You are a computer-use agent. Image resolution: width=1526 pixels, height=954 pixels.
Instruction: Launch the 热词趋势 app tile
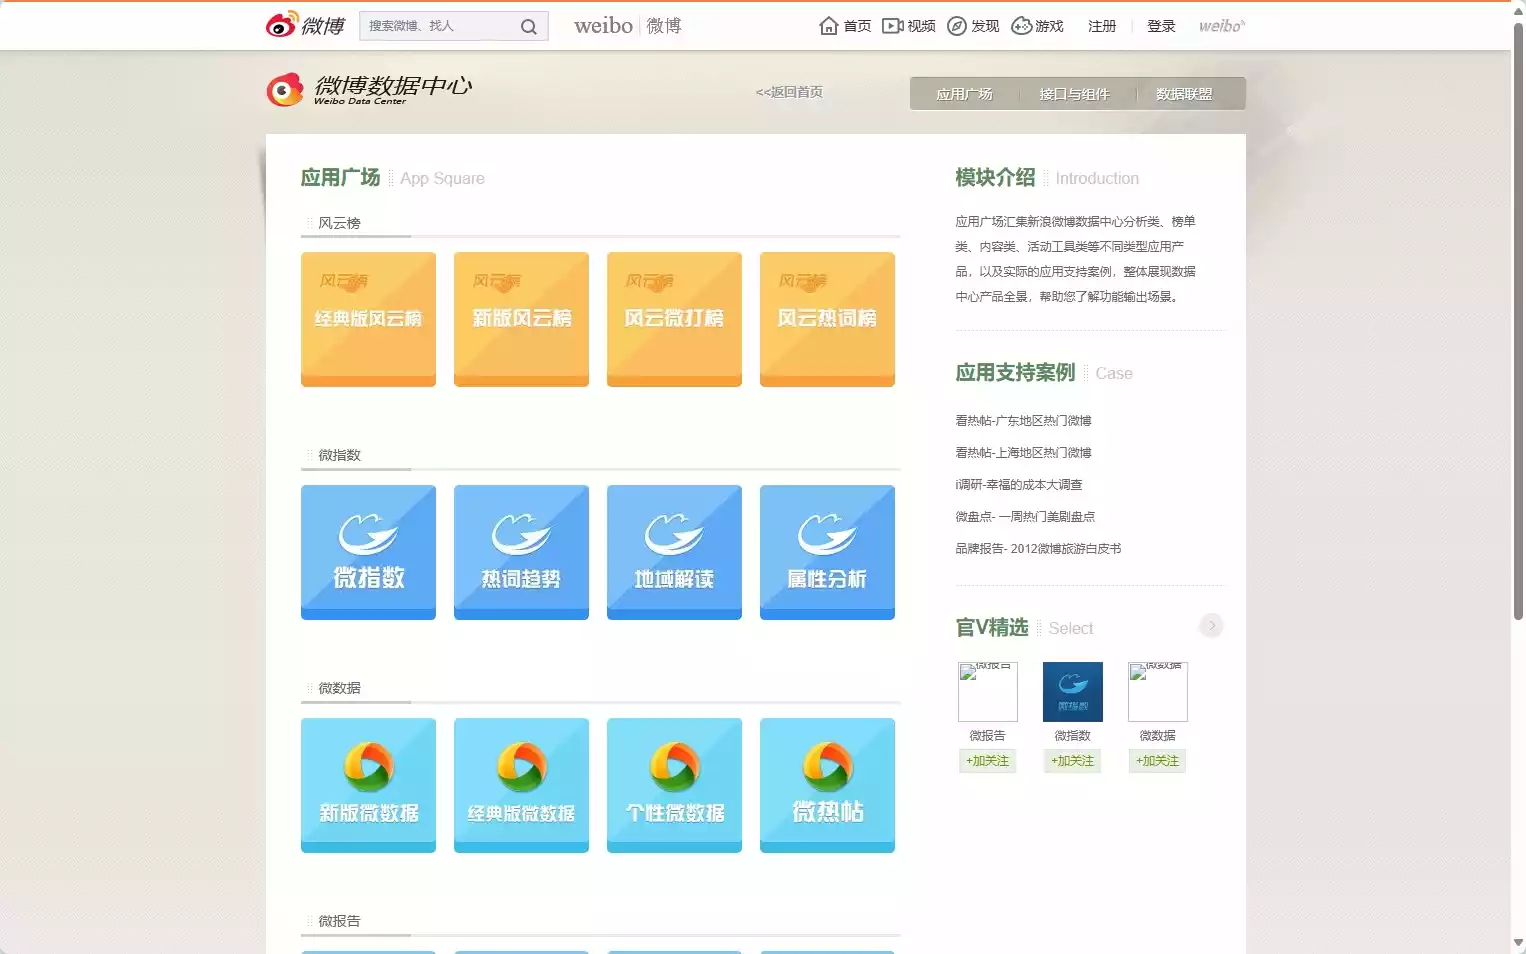(x=521, y=552)
